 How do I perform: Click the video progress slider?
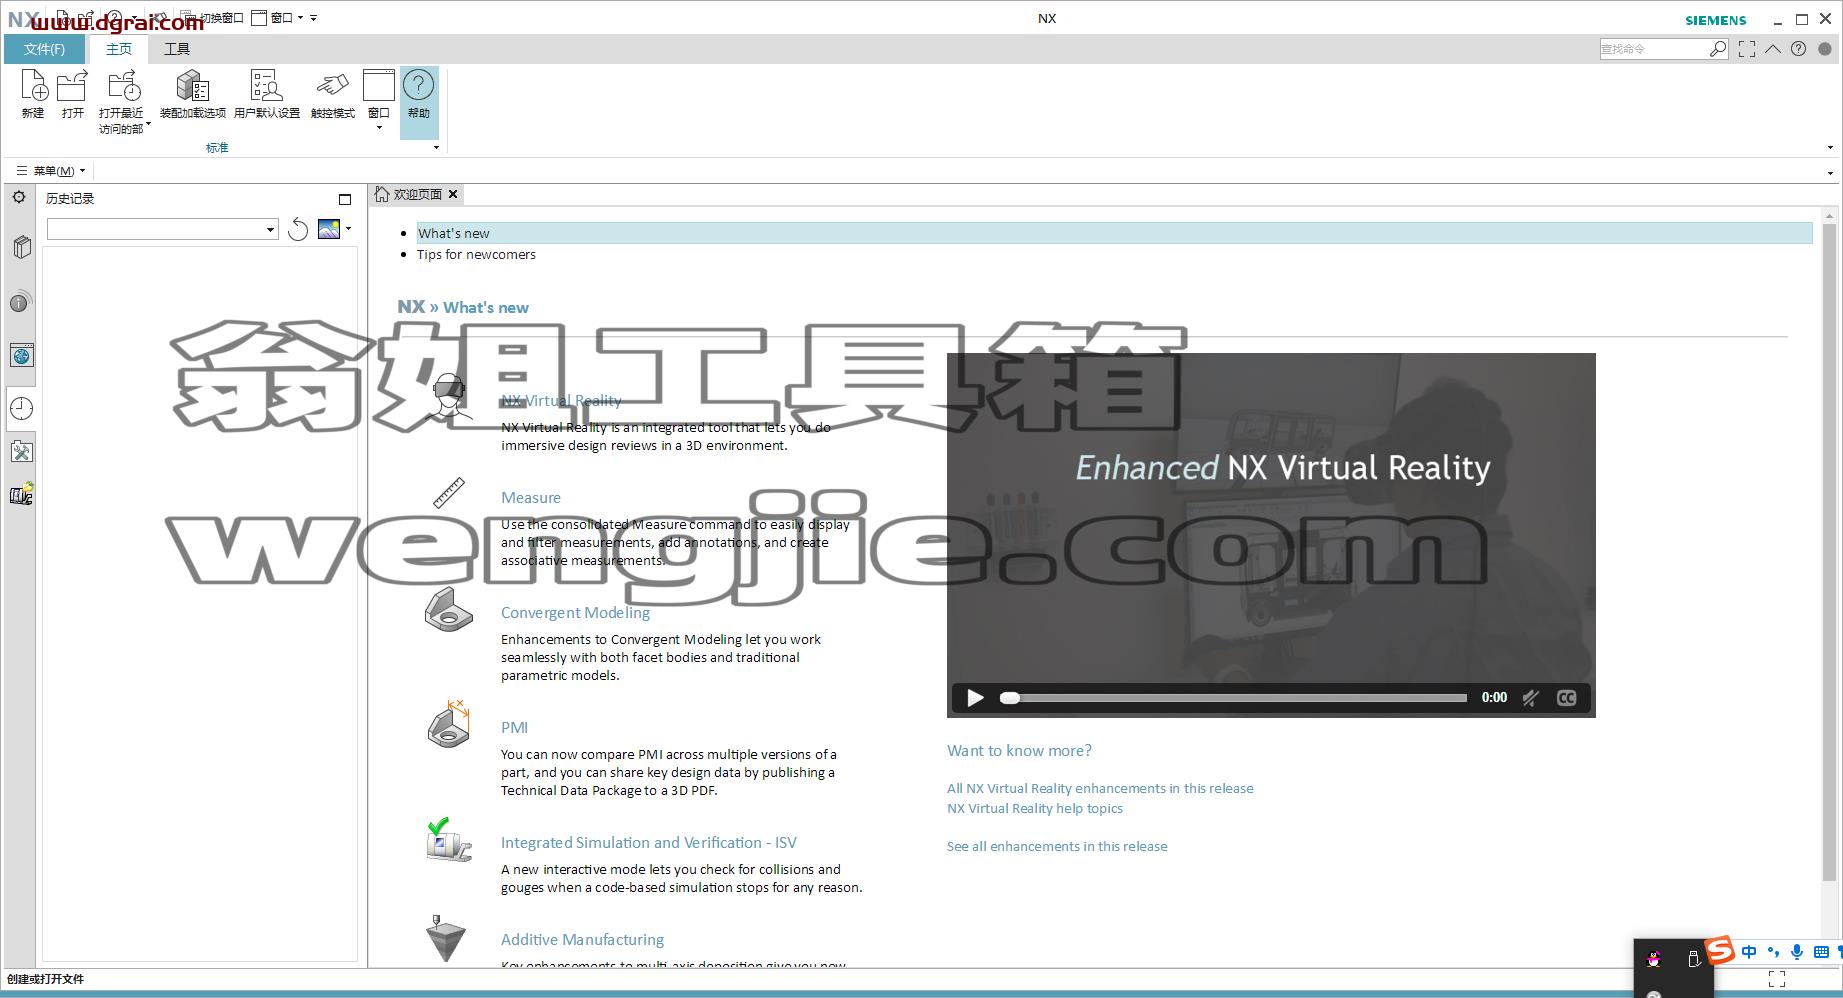click(x=1238, y=698)
